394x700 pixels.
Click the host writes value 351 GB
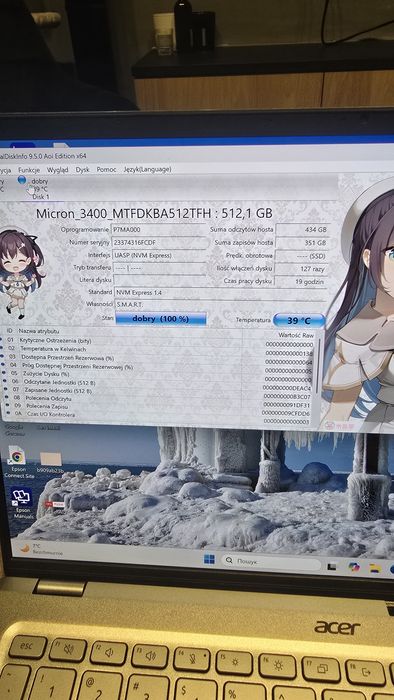(x=302, y=243)
